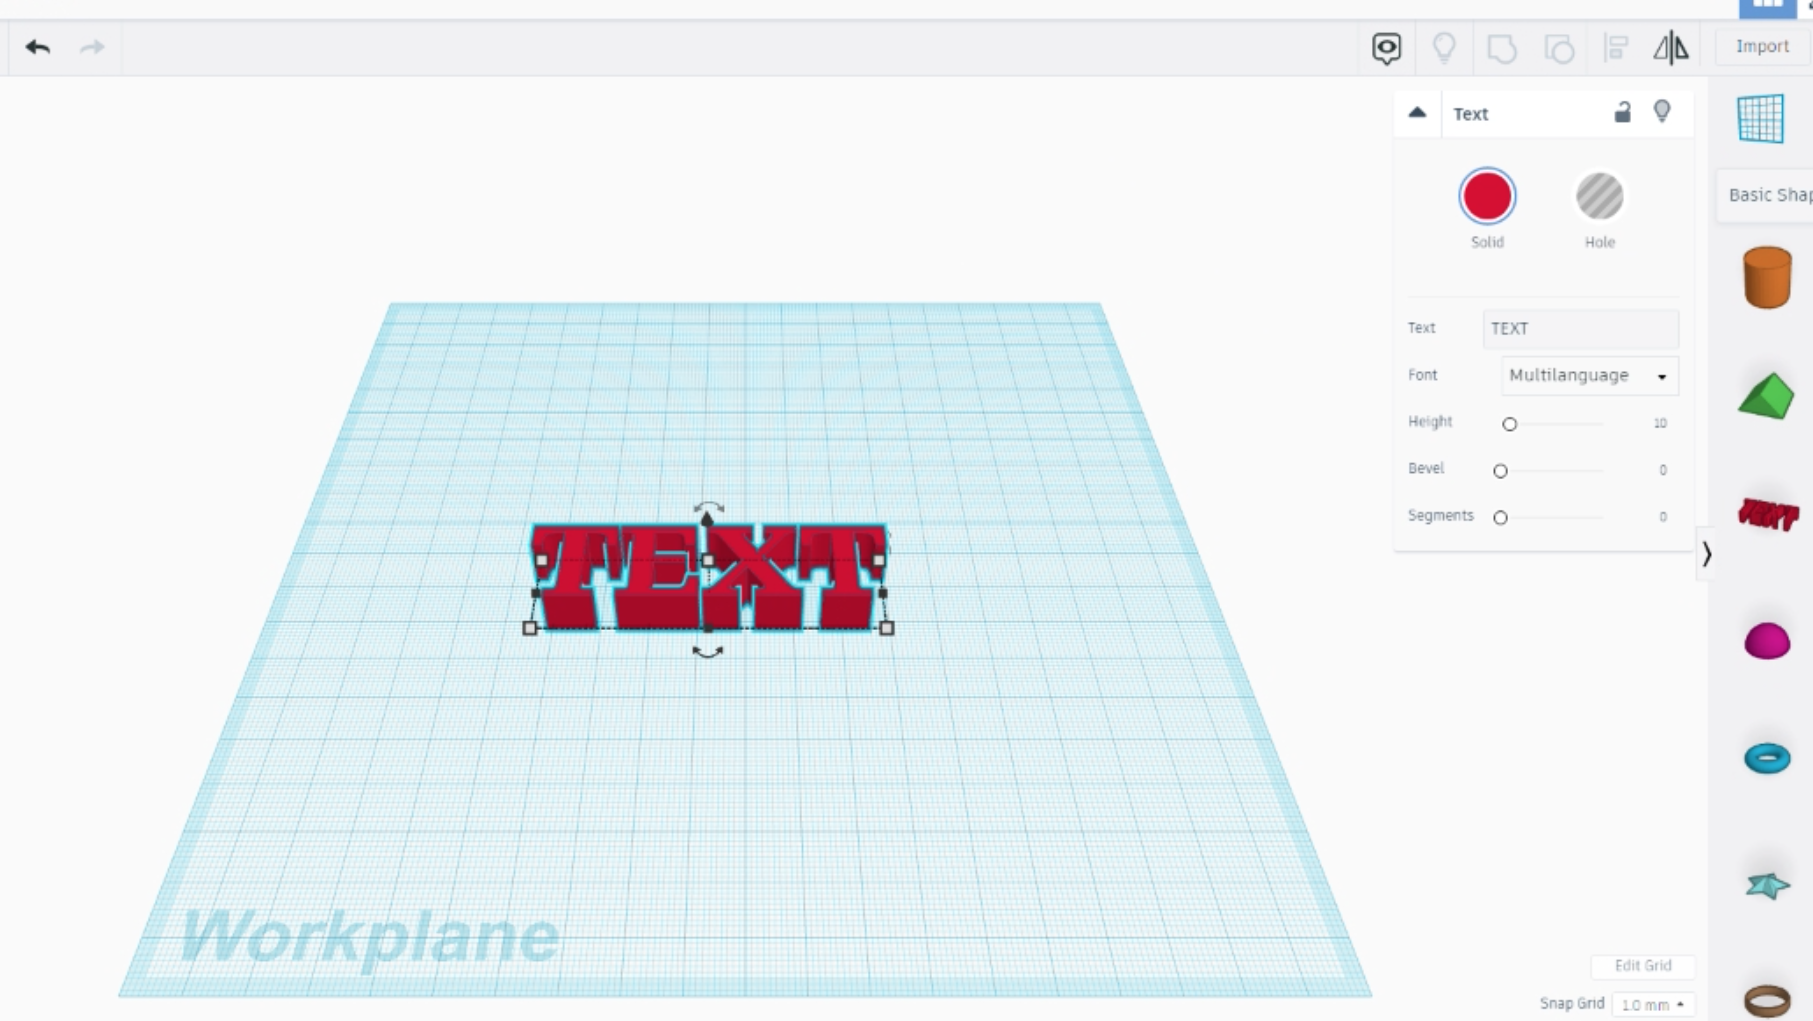Viewport: 1813px width, 1021px height.
Task: Pick the blue Torus shape
Action: coord(1767,758)
